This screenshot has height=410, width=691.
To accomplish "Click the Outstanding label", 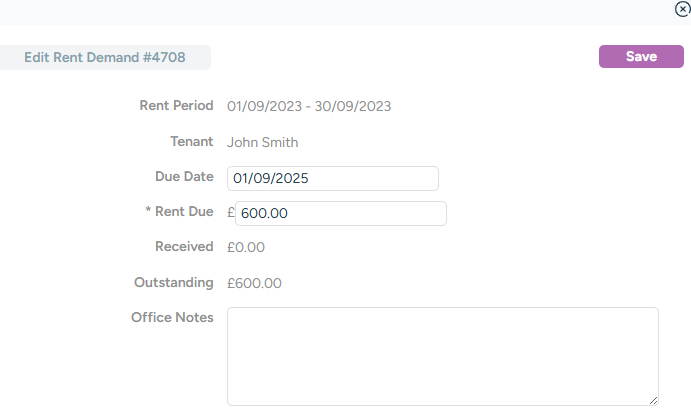I will 174,282.
